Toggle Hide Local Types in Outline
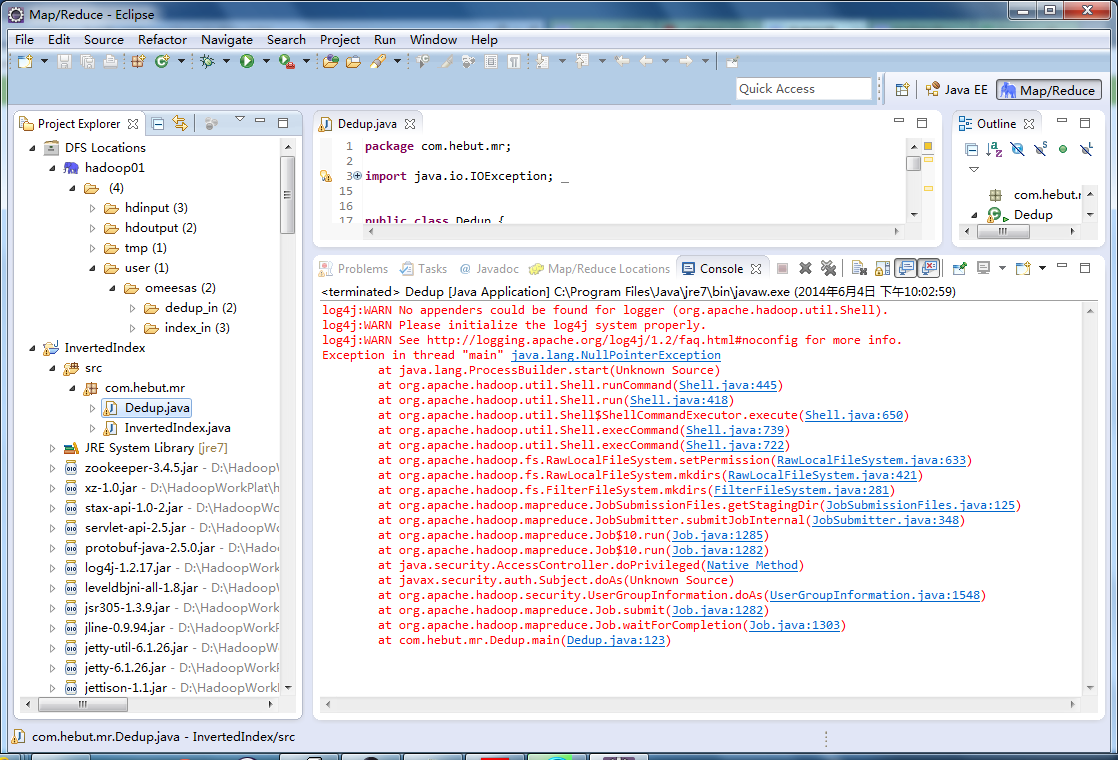 (x=1086, y=149)
